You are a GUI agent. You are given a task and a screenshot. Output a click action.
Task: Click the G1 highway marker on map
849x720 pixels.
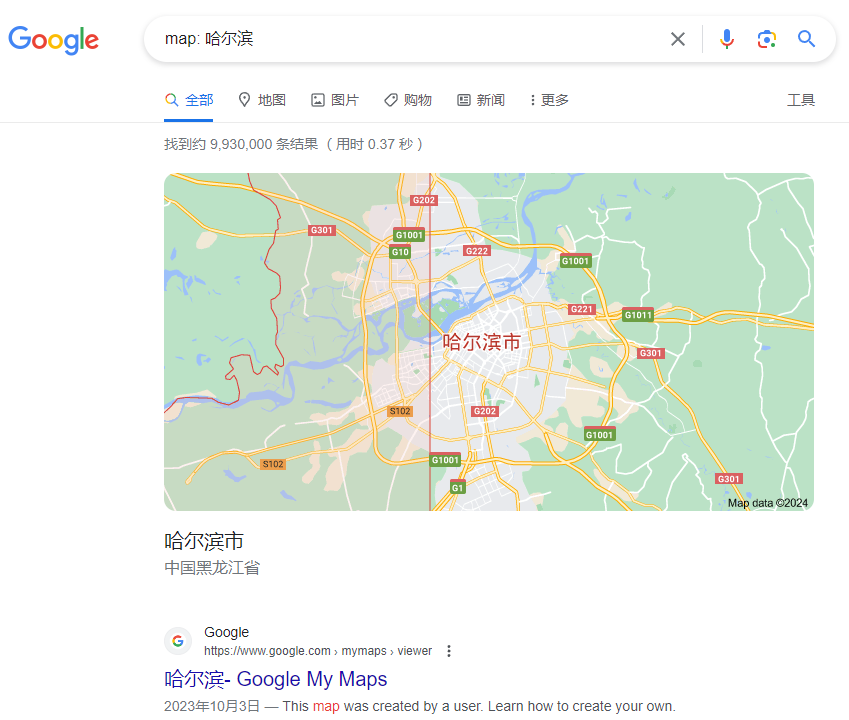click(x=458, y=487)
